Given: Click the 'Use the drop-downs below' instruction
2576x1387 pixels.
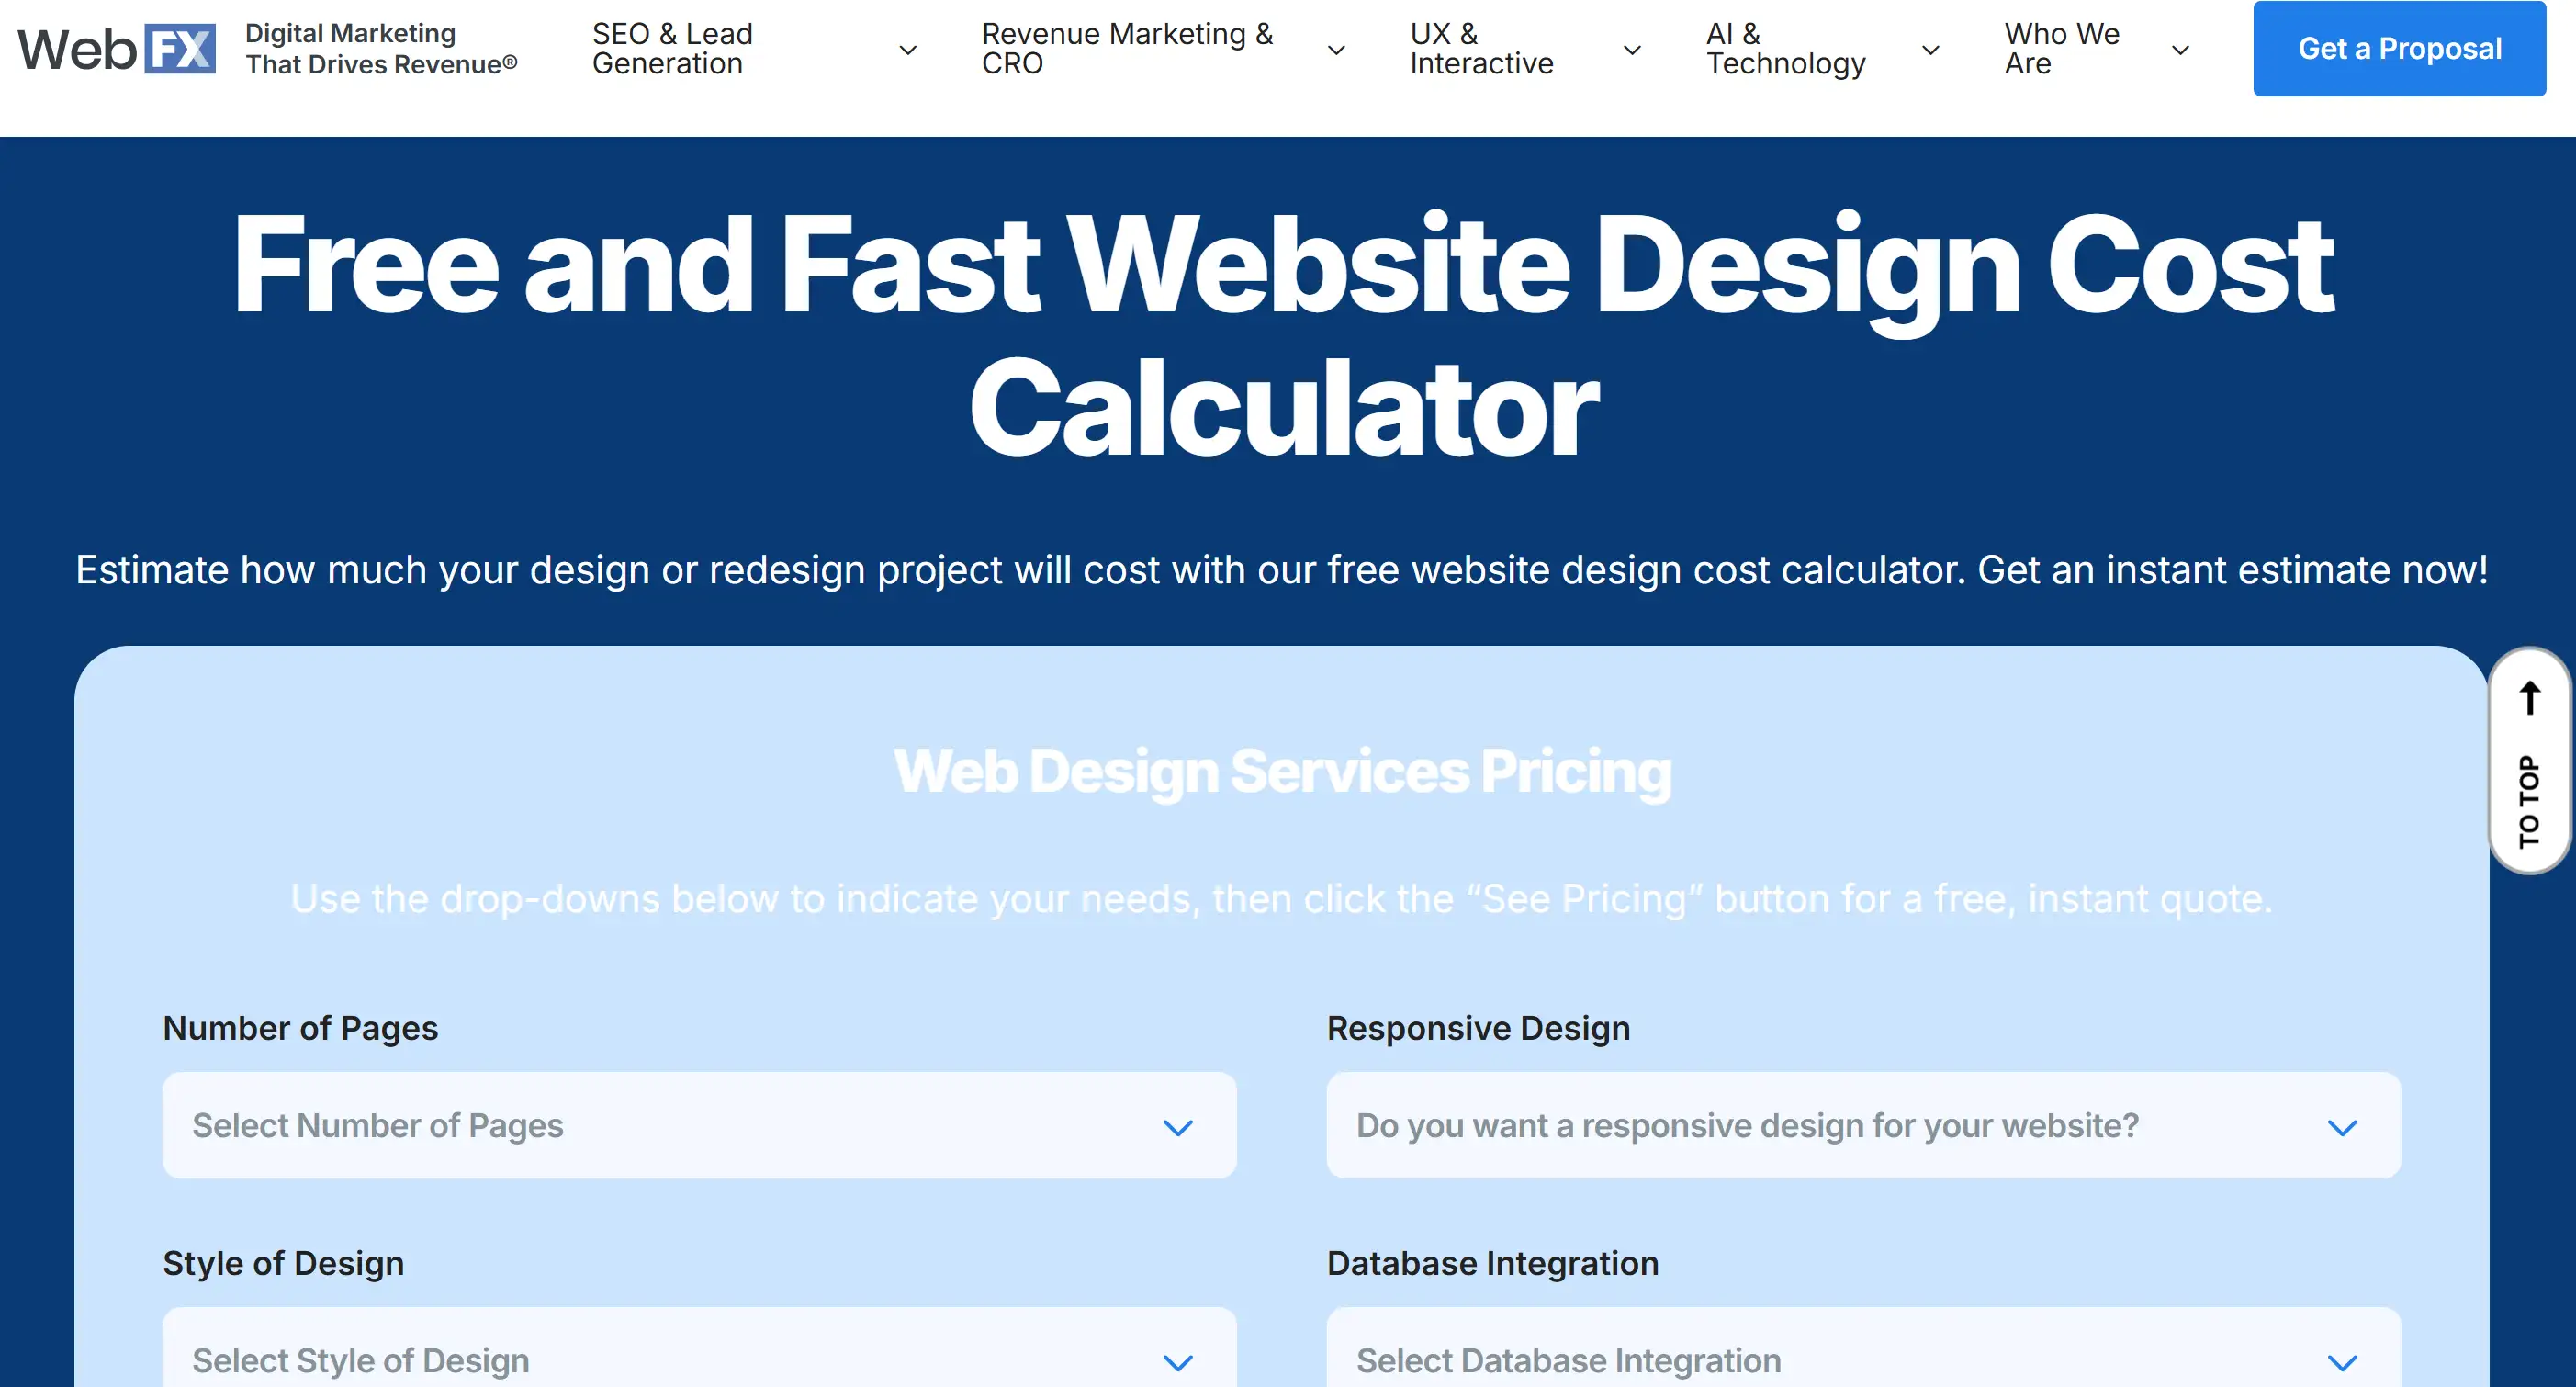Looking at the screenshot, I should [x=1282, y=899].
